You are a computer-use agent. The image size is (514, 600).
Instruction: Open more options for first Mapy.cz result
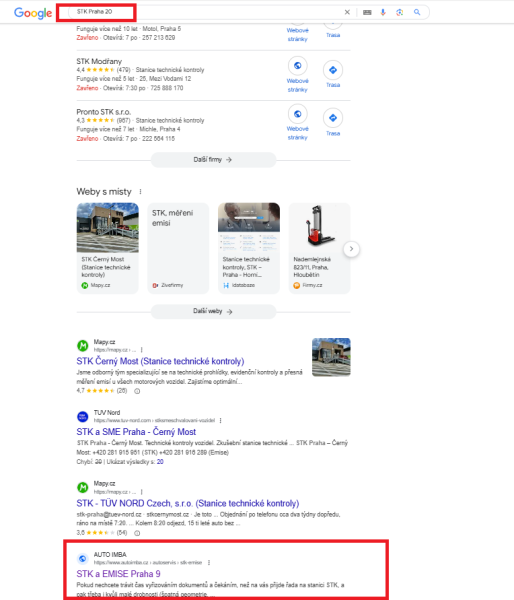click(x=142, y=350)
